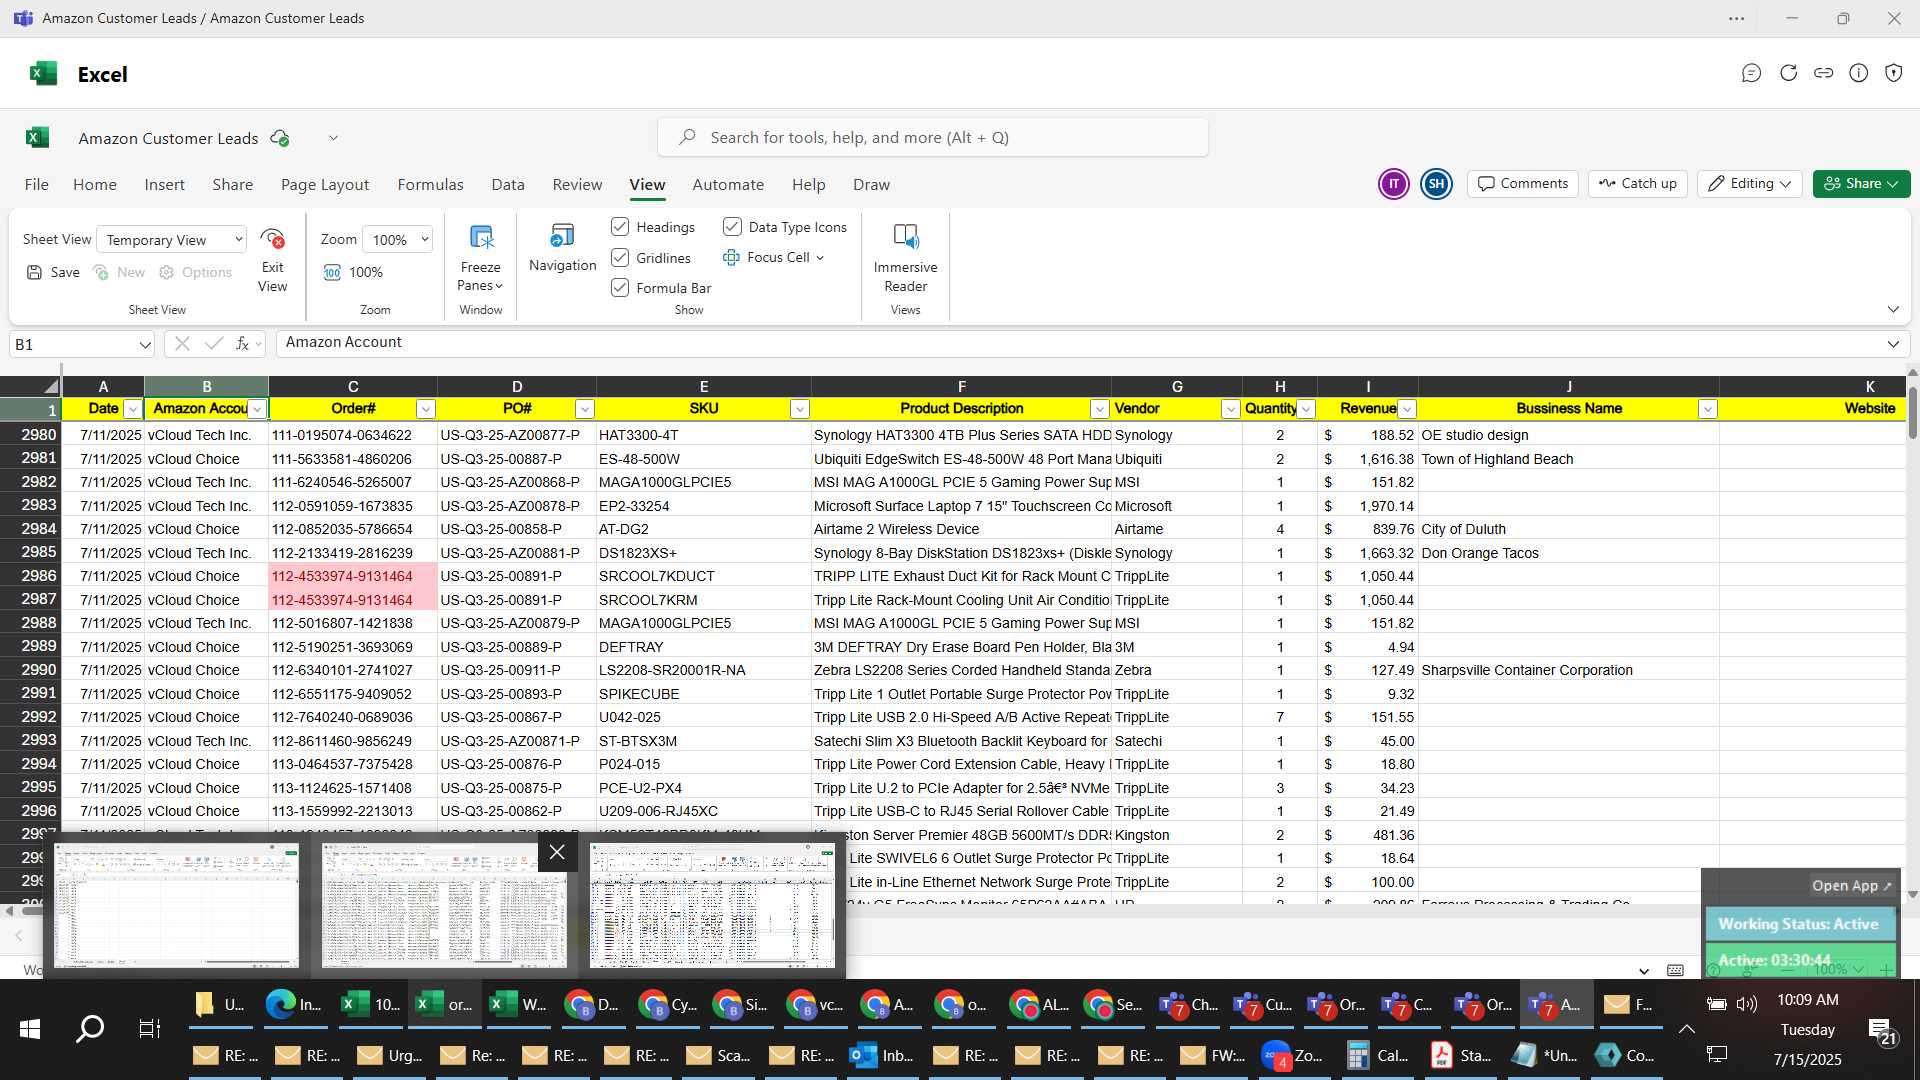Switch to the Data tab

508,185
